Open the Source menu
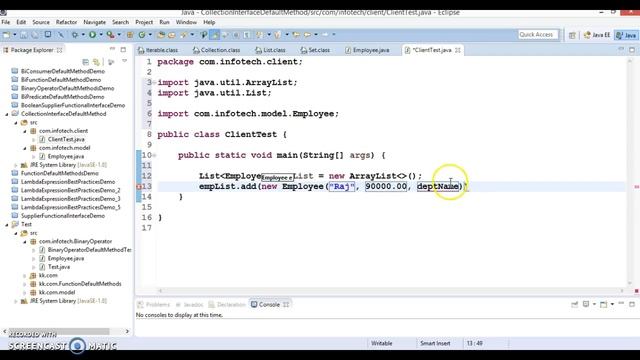 (x=41, y=22)
